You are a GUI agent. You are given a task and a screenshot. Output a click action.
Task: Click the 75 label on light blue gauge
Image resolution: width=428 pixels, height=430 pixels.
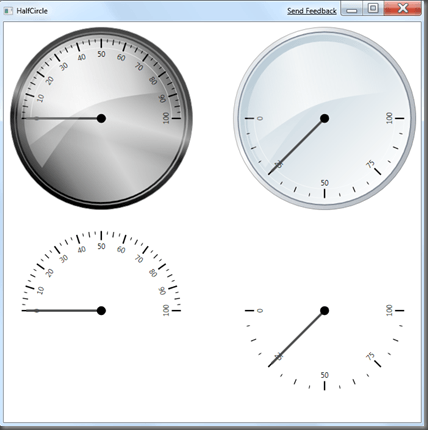(x=370, y=164)
